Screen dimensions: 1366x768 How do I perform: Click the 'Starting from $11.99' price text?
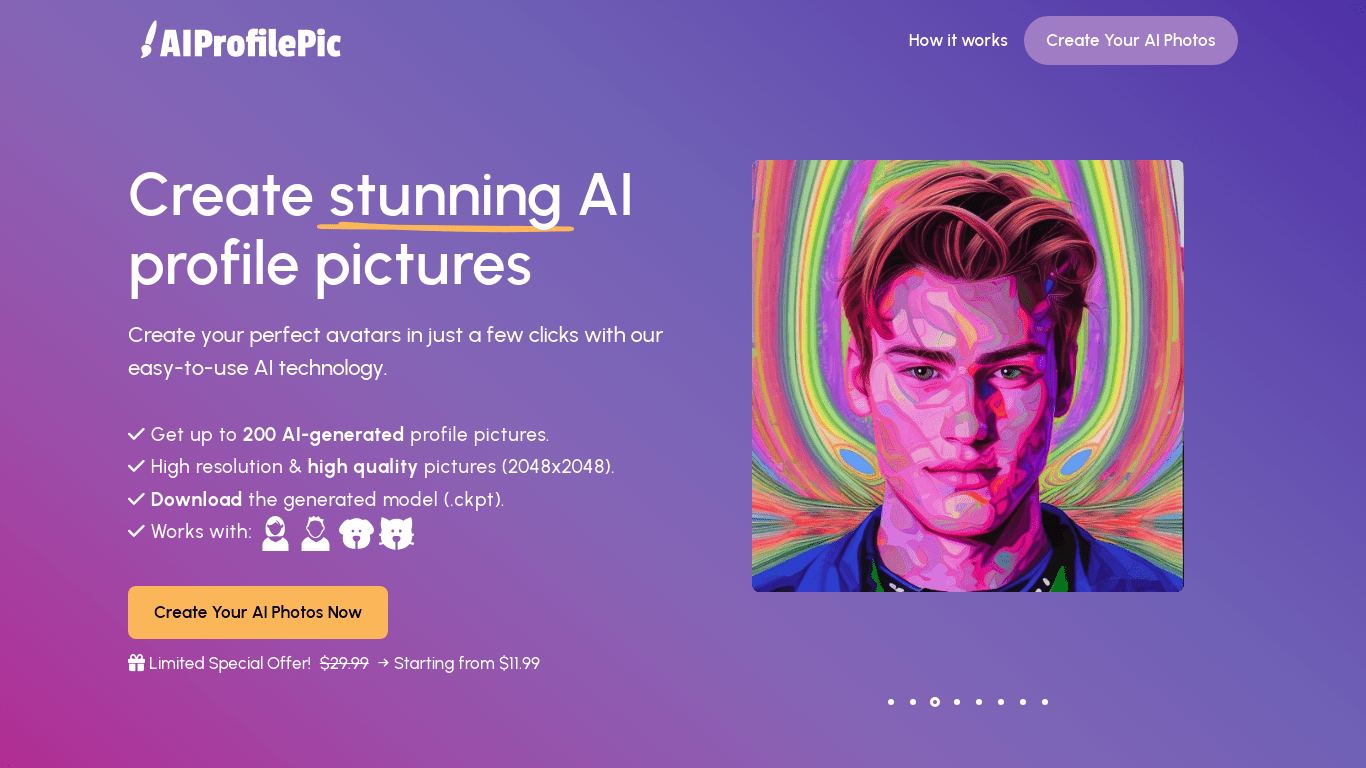coord(467,663)
